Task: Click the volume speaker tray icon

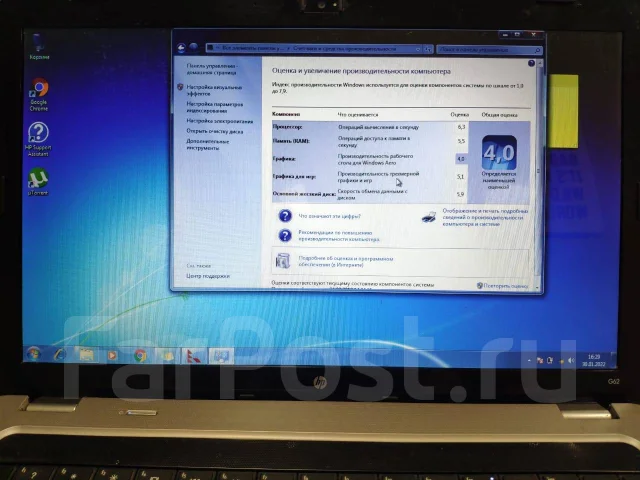Action: 571,361
